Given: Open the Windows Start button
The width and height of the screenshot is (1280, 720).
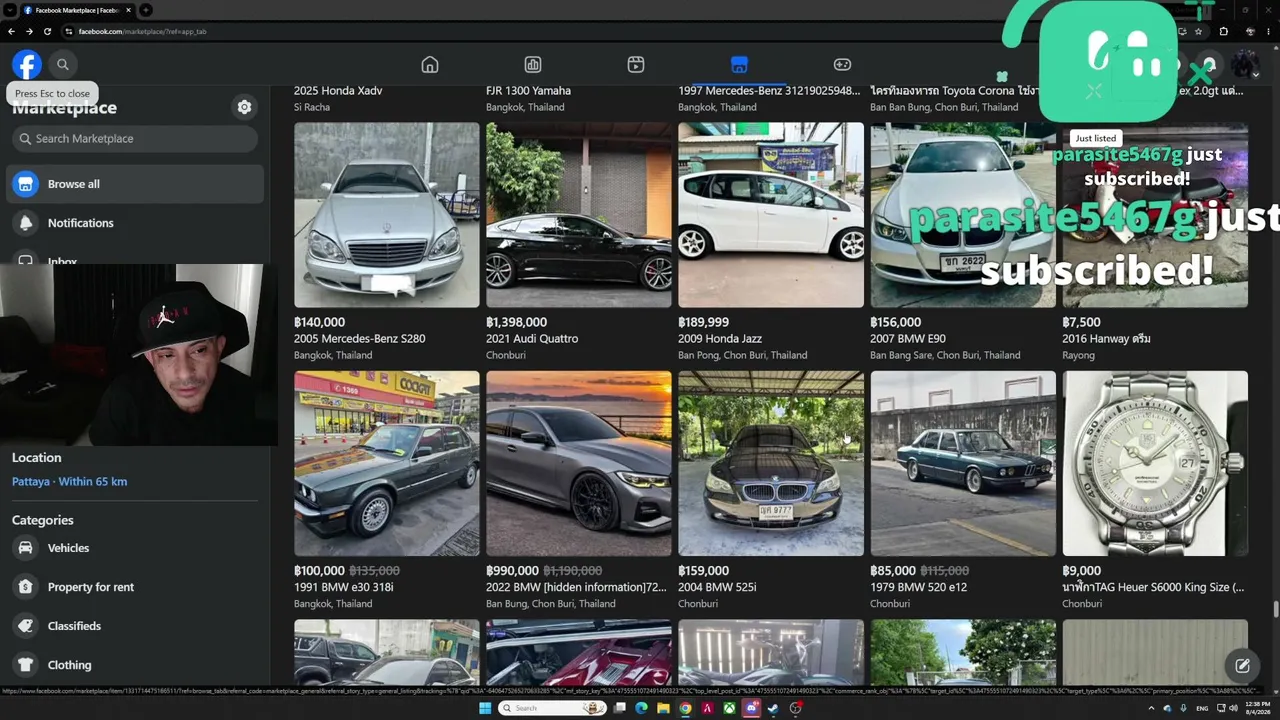Looking at the screenshot, I should [x=485, y=708].
